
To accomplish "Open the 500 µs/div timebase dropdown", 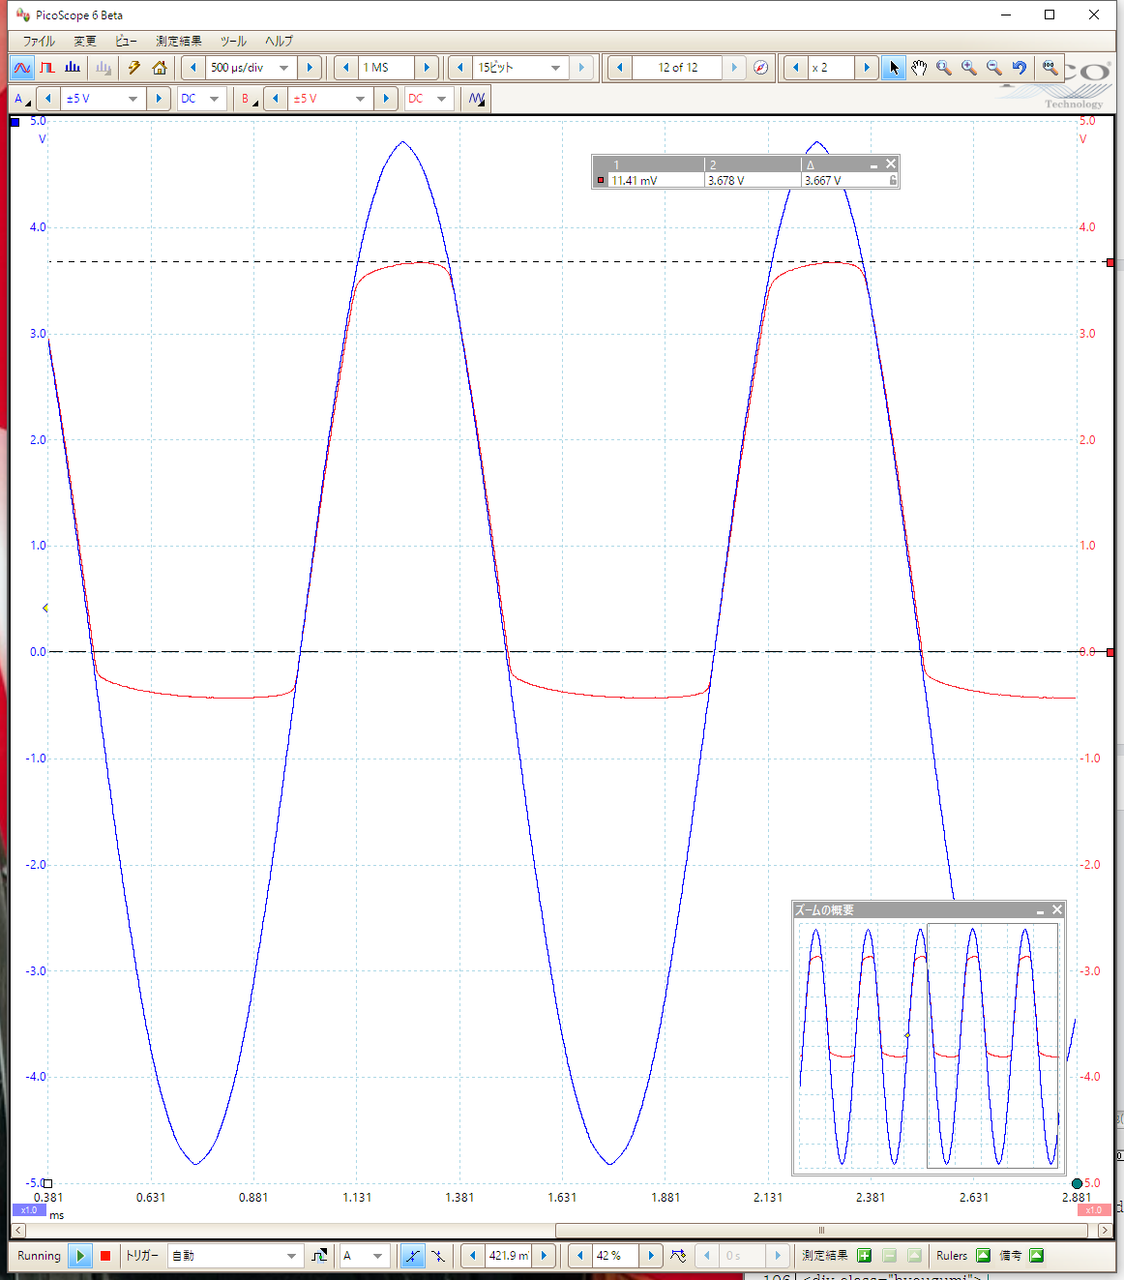I will click(x=284, y=68).
